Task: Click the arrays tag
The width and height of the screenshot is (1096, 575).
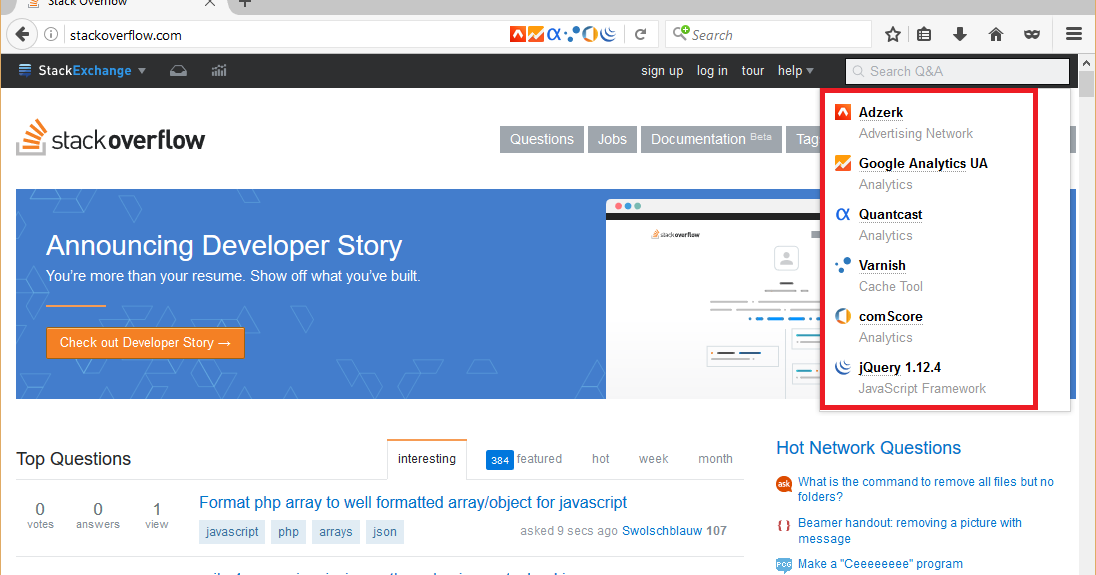Action: point(336,532)
